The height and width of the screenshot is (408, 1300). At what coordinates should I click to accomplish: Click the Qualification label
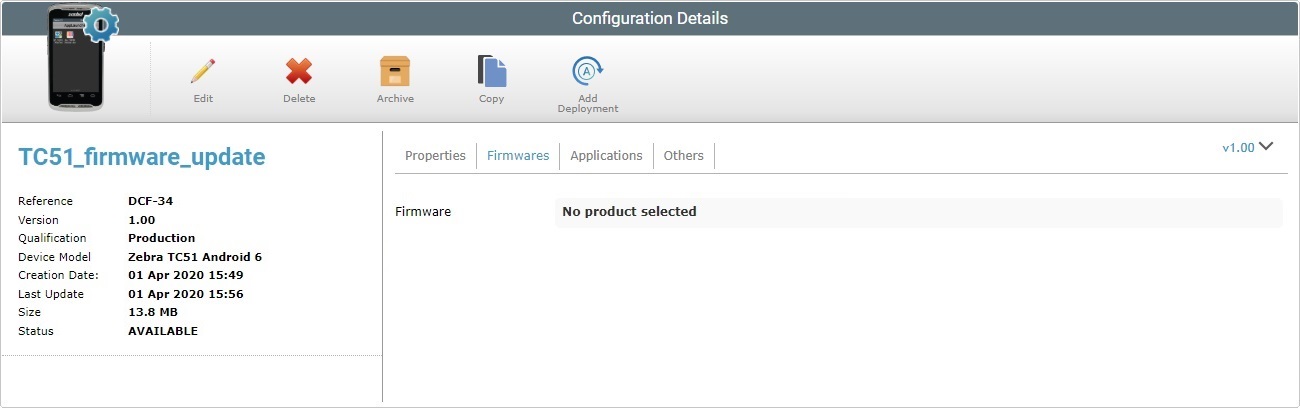pos(52,238)
